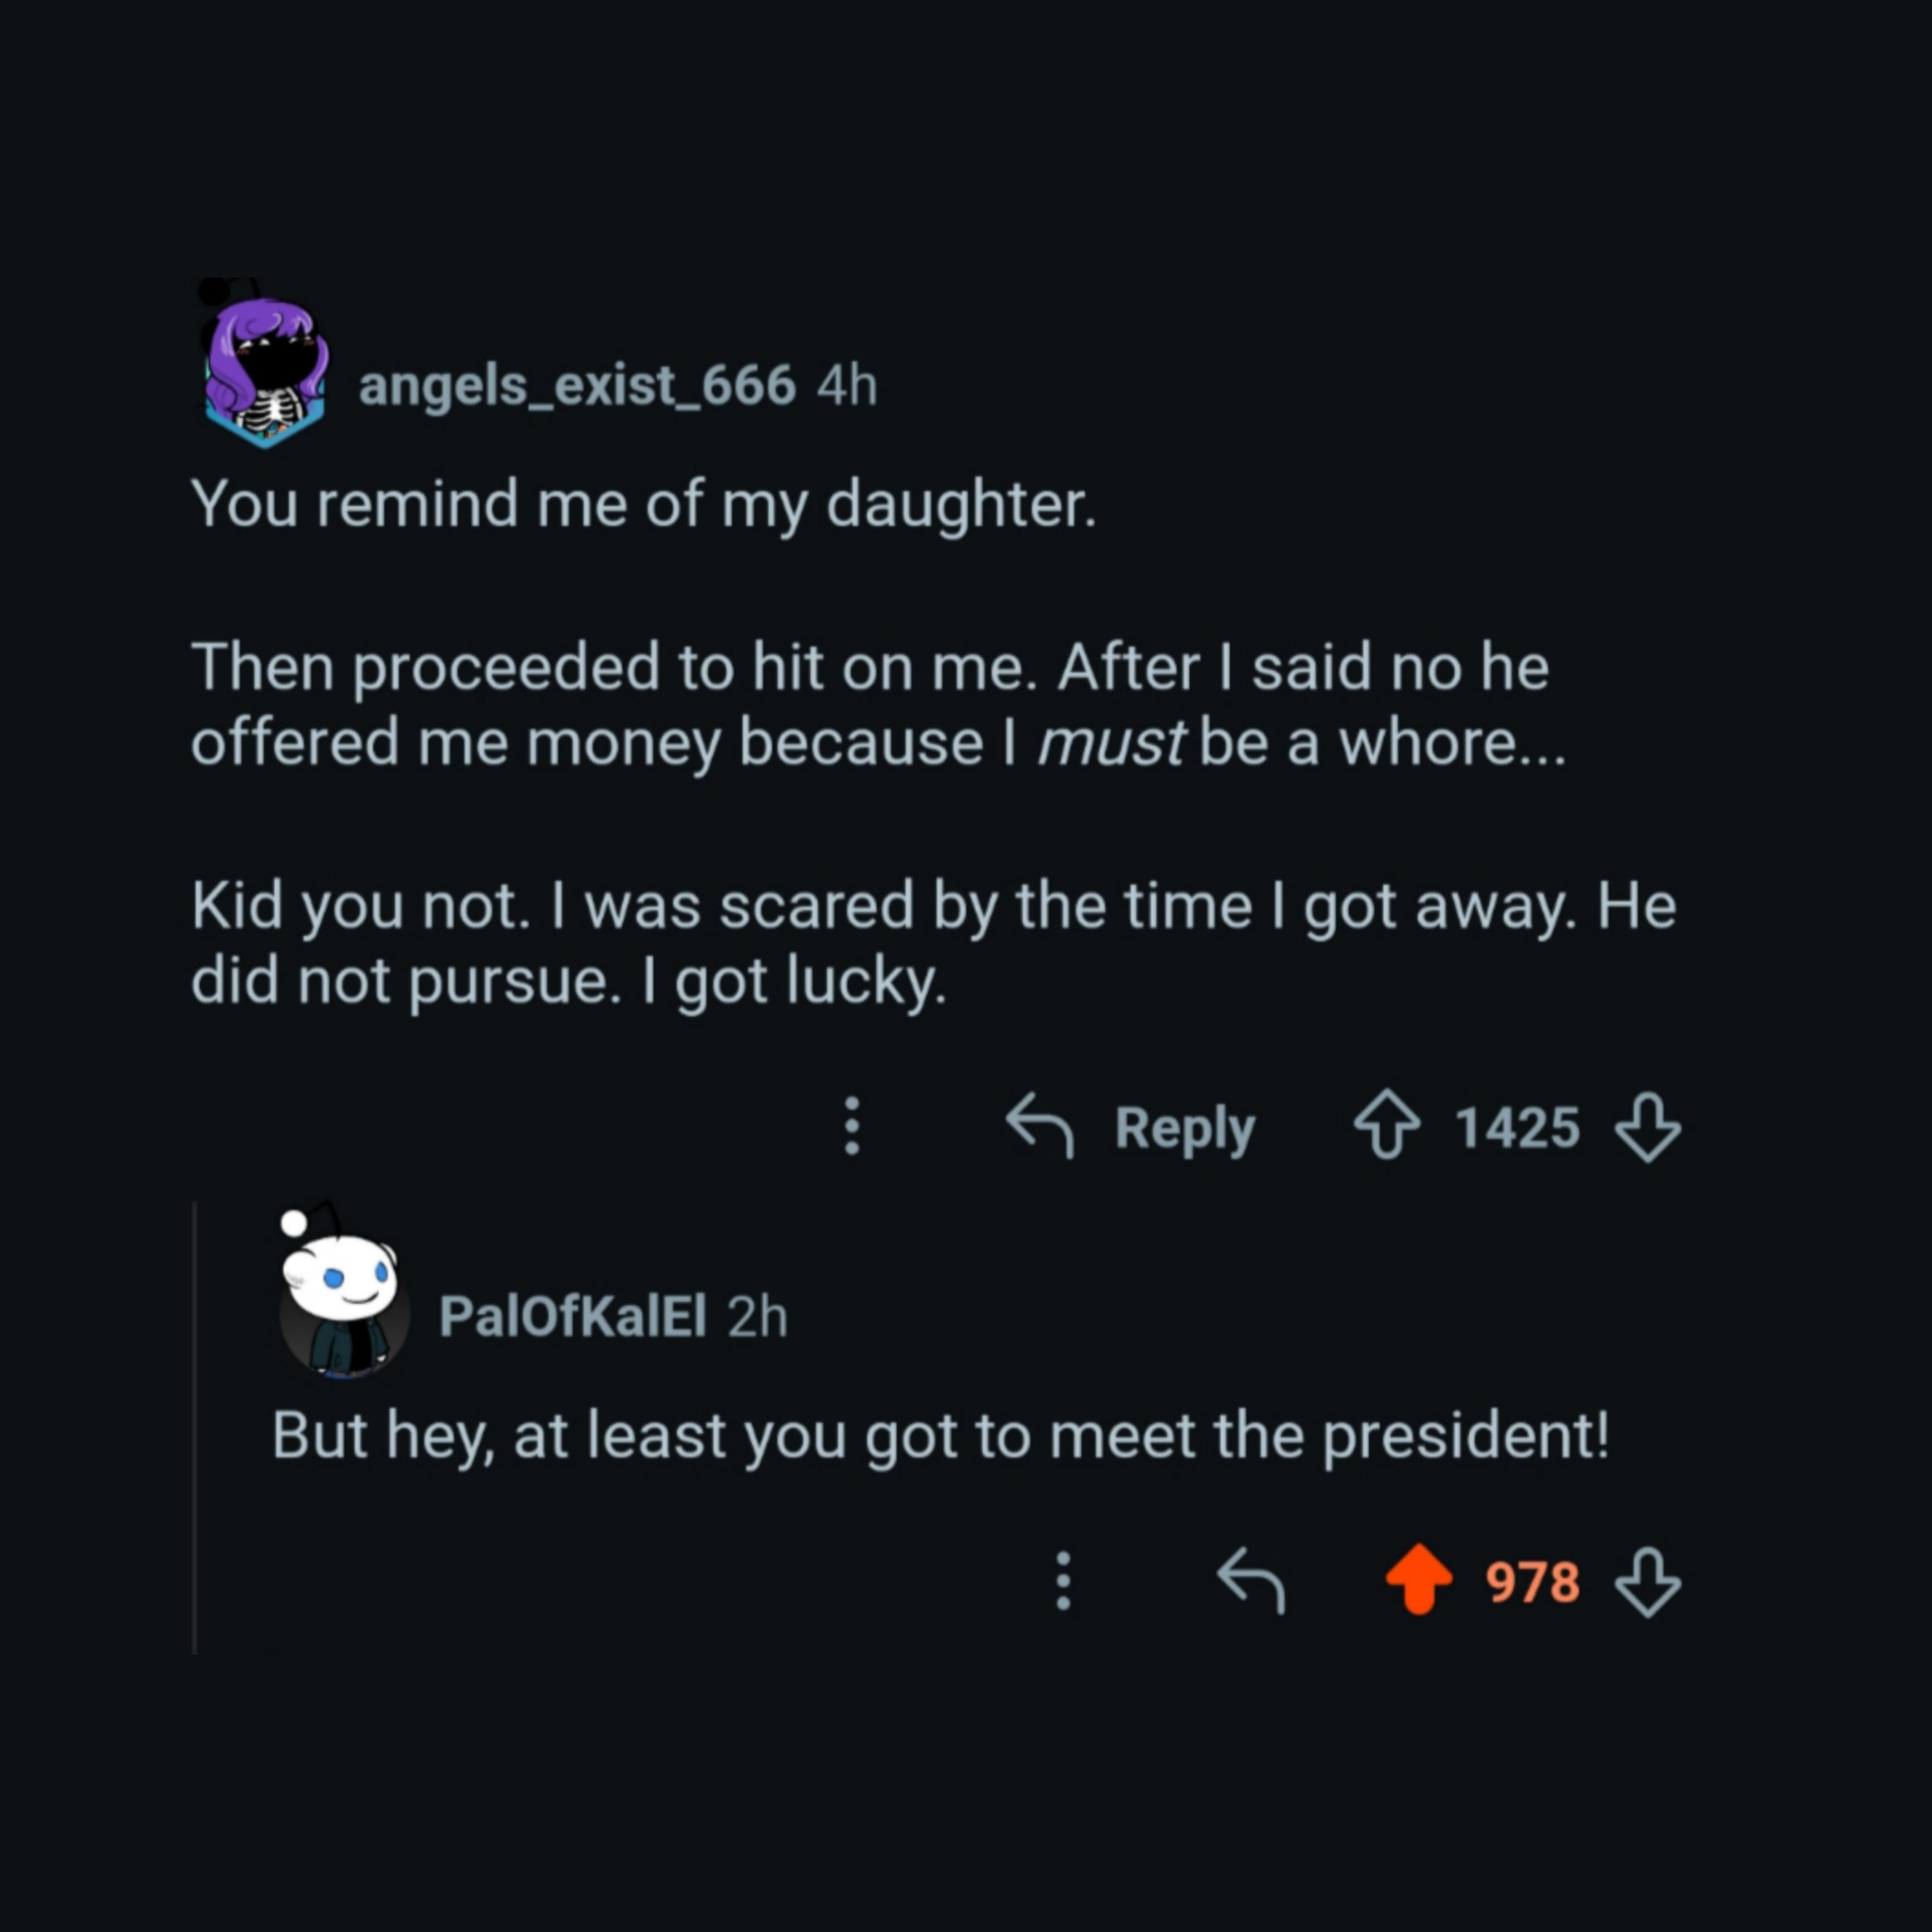Select the "You remind me of my daughter" text

tap(644, 503)
